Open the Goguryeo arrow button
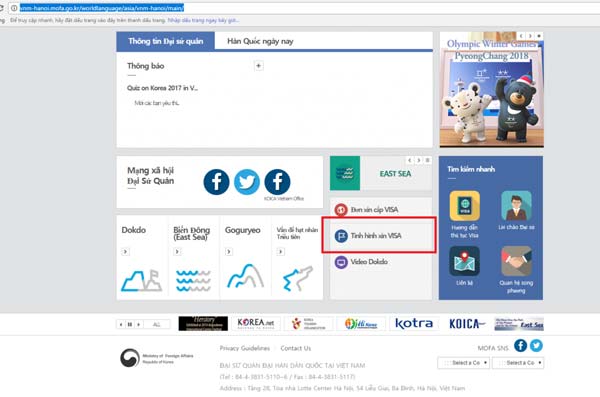Image resolution: width=600 pixels, height=397 pixels. 228,252
